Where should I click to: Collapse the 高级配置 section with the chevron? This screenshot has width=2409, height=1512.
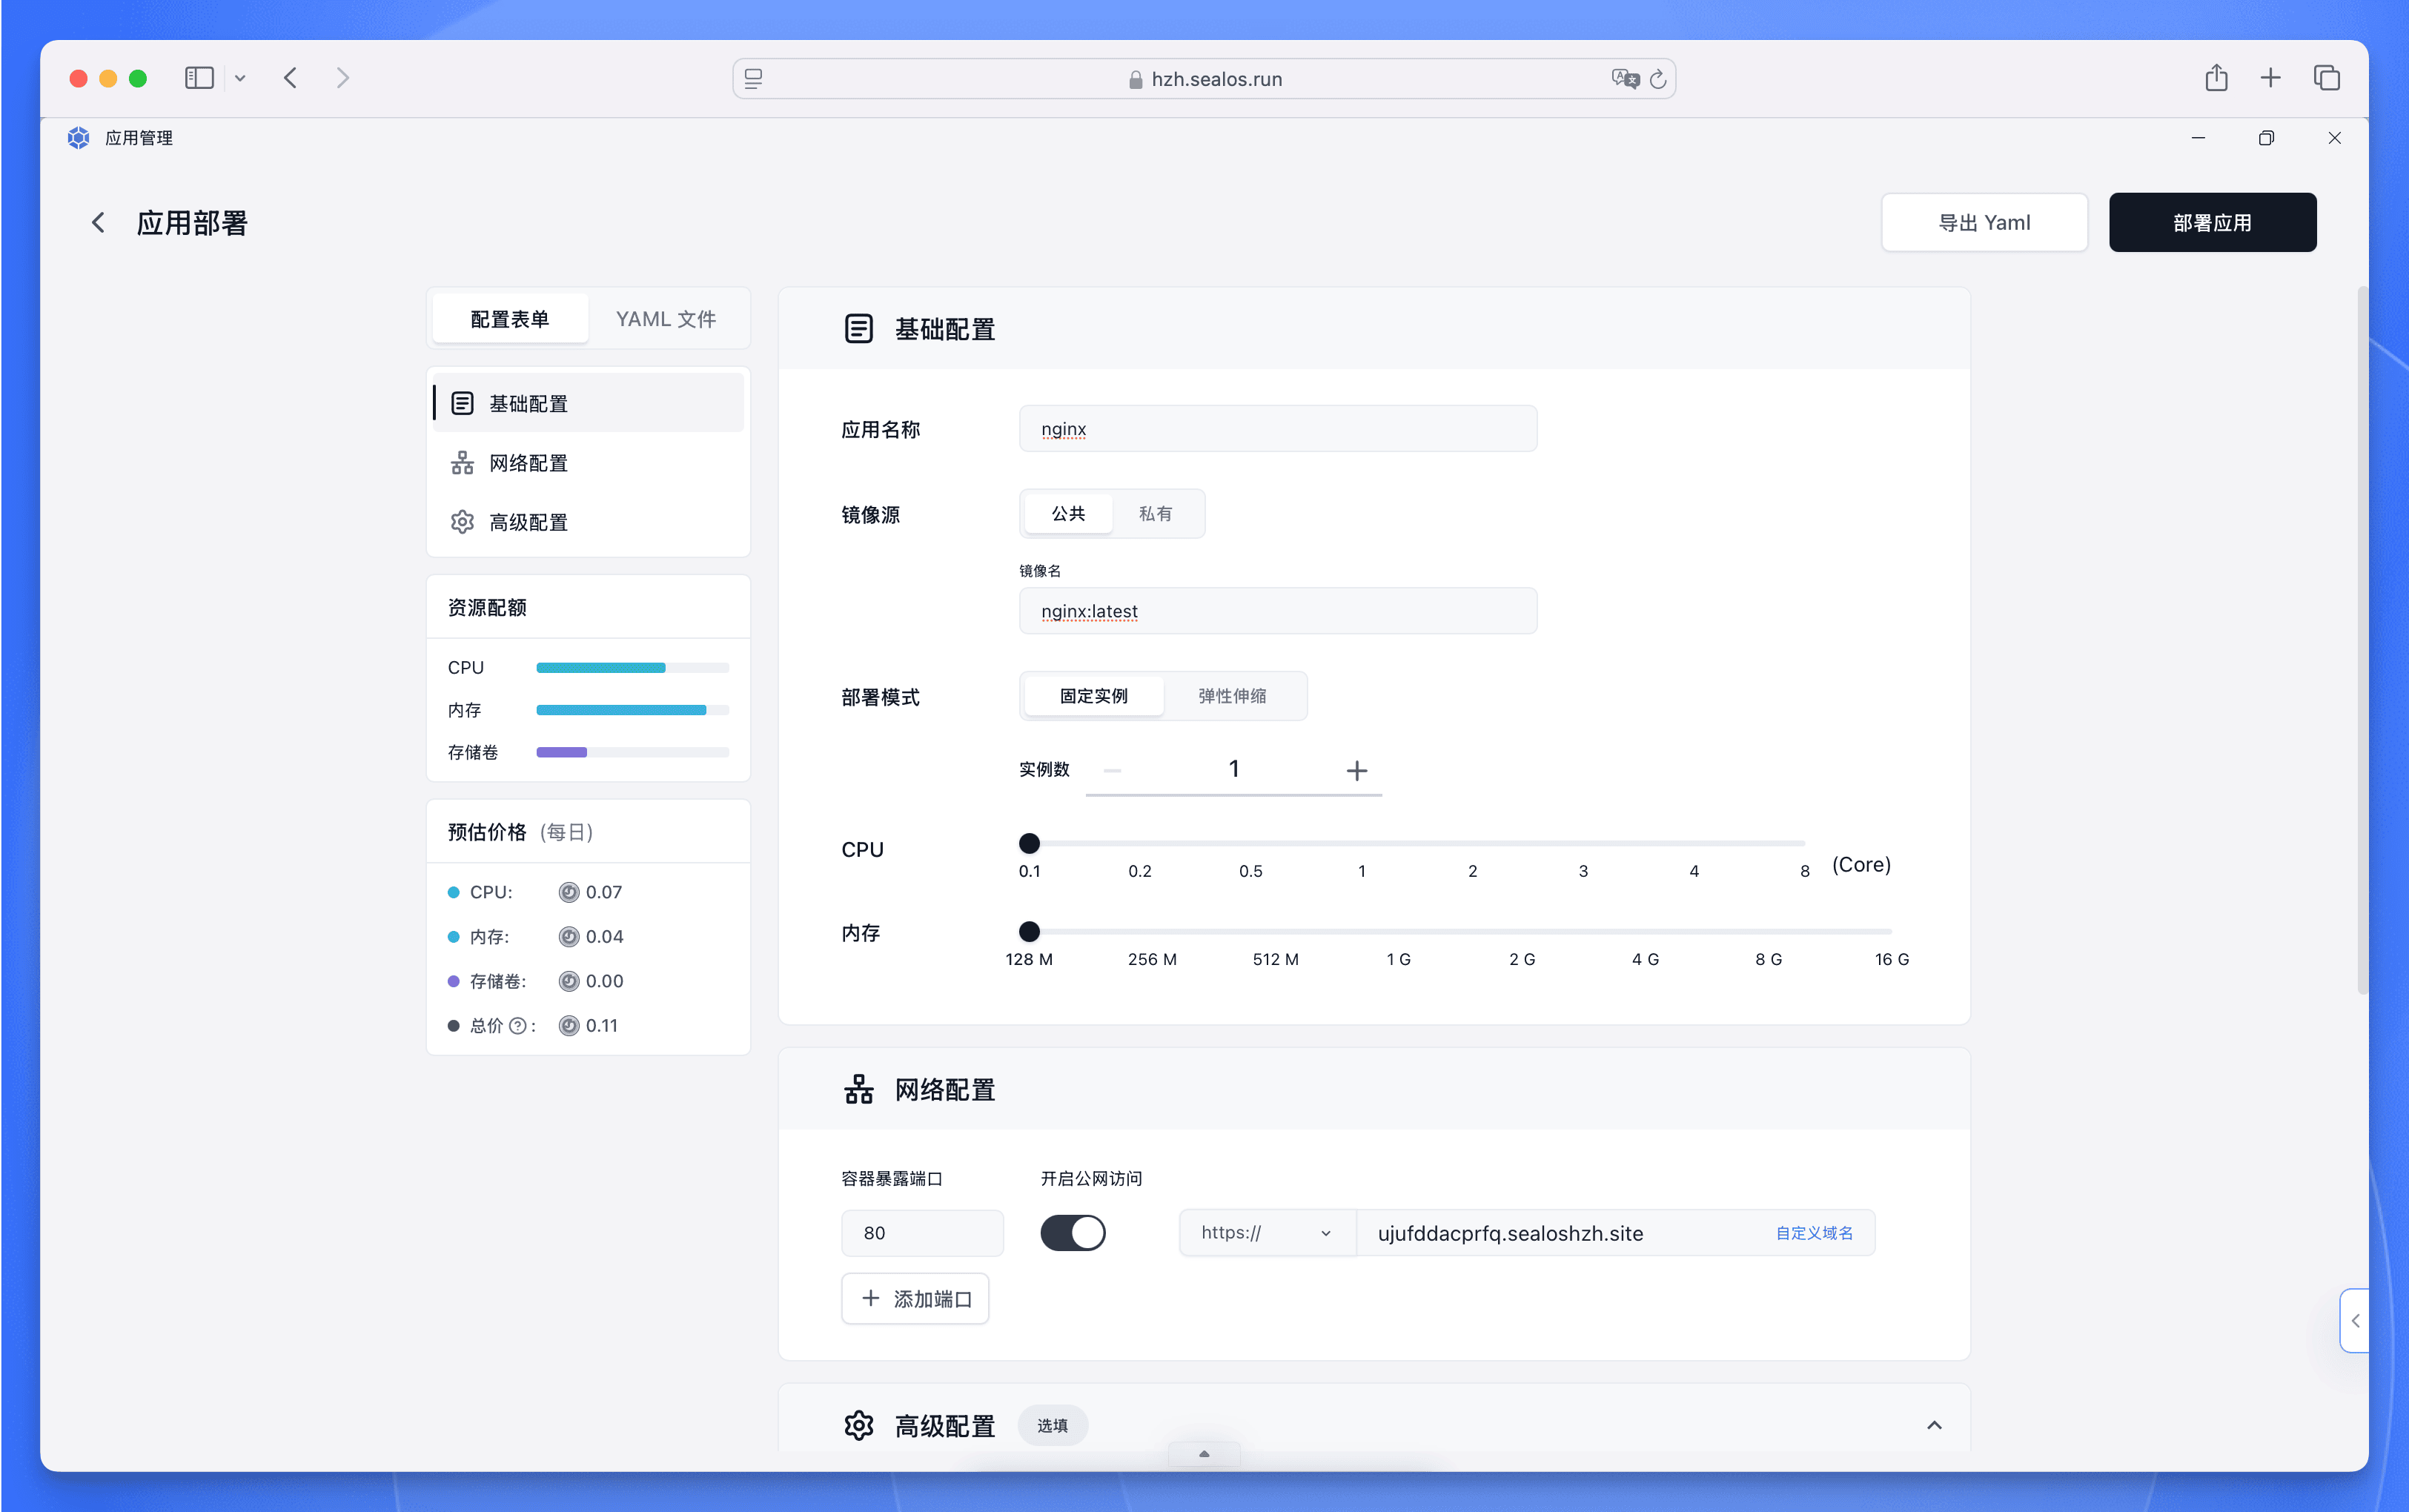tap(1934, 1426)
